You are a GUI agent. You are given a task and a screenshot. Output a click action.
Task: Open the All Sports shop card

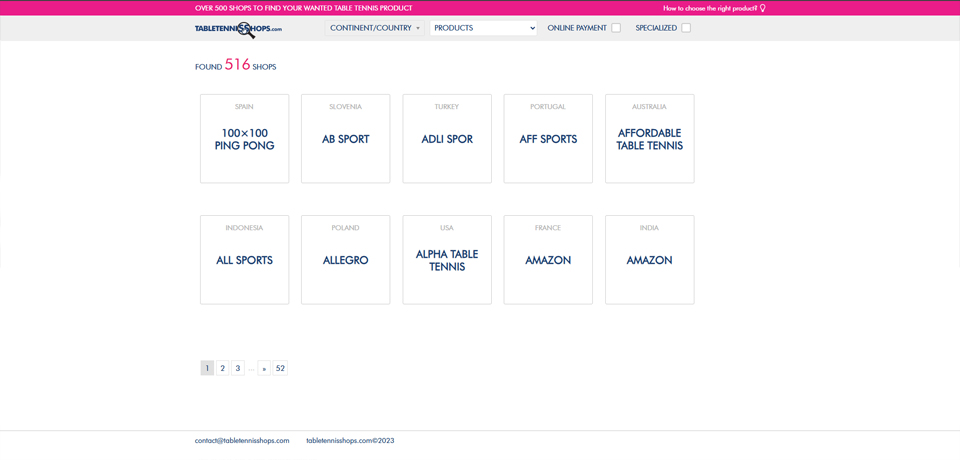[x=244, y=260]
